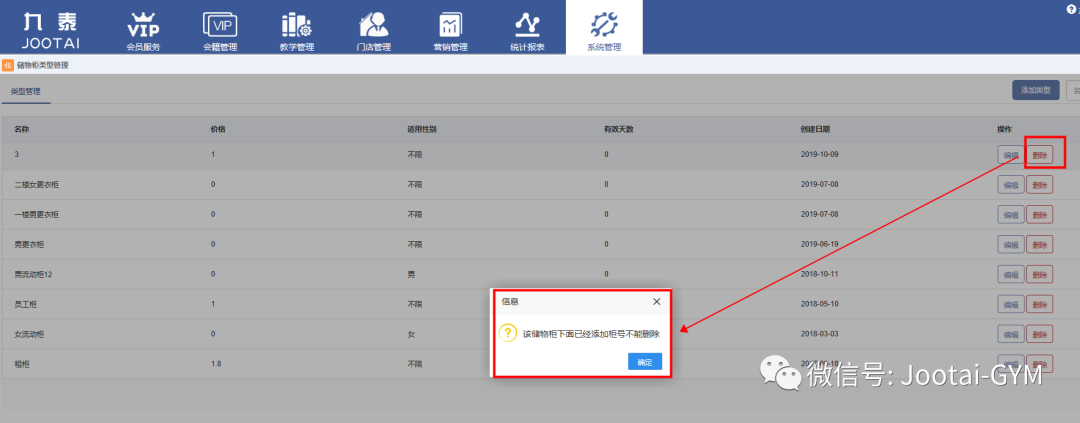
Task: Open the 营销管理 chart module
Action: pyautogui.click(x=450, y=30)
